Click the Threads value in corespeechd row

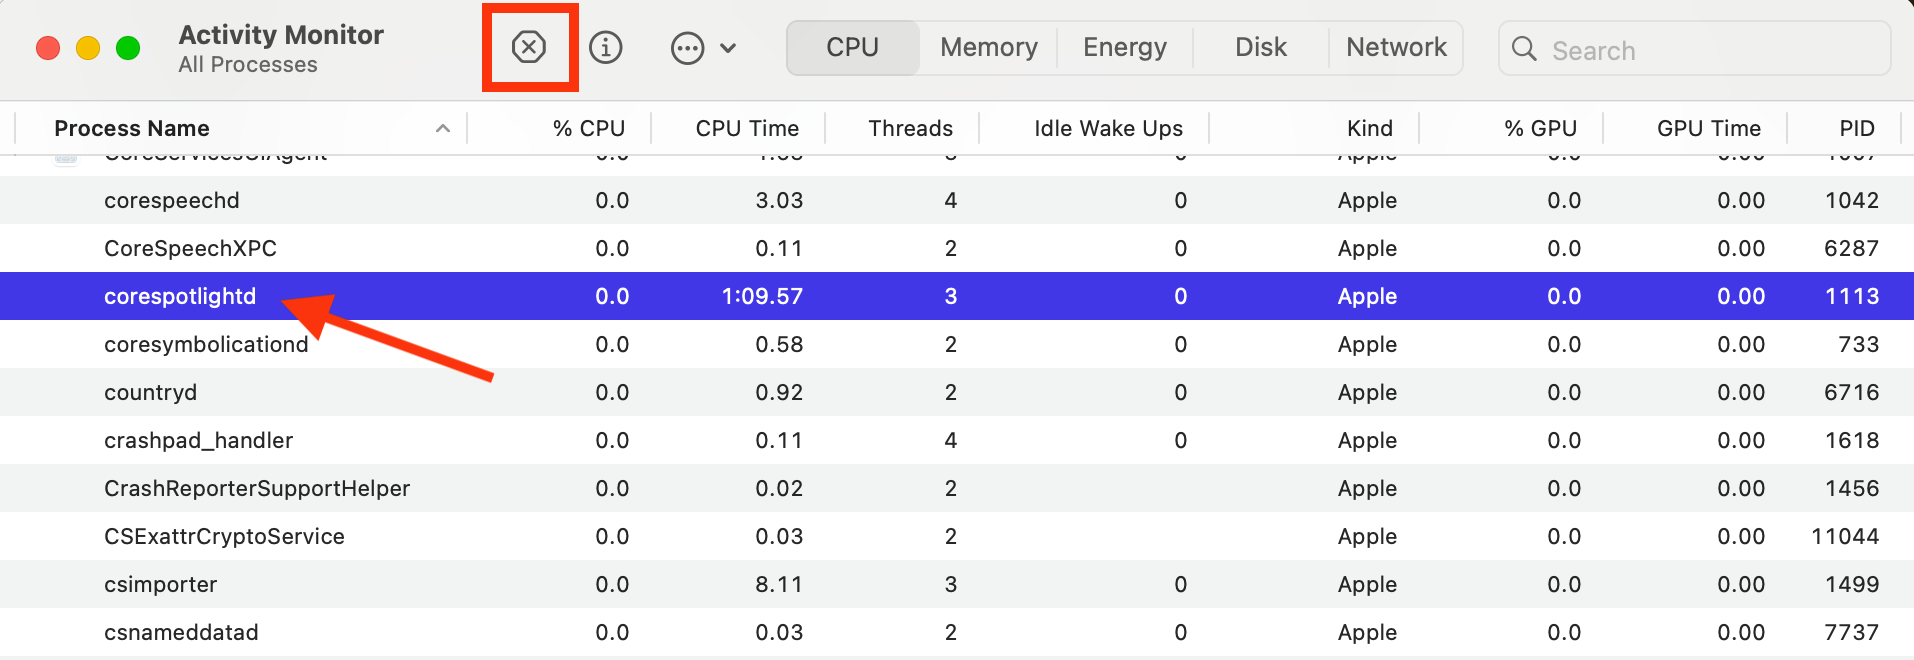(x=950, y=200)
